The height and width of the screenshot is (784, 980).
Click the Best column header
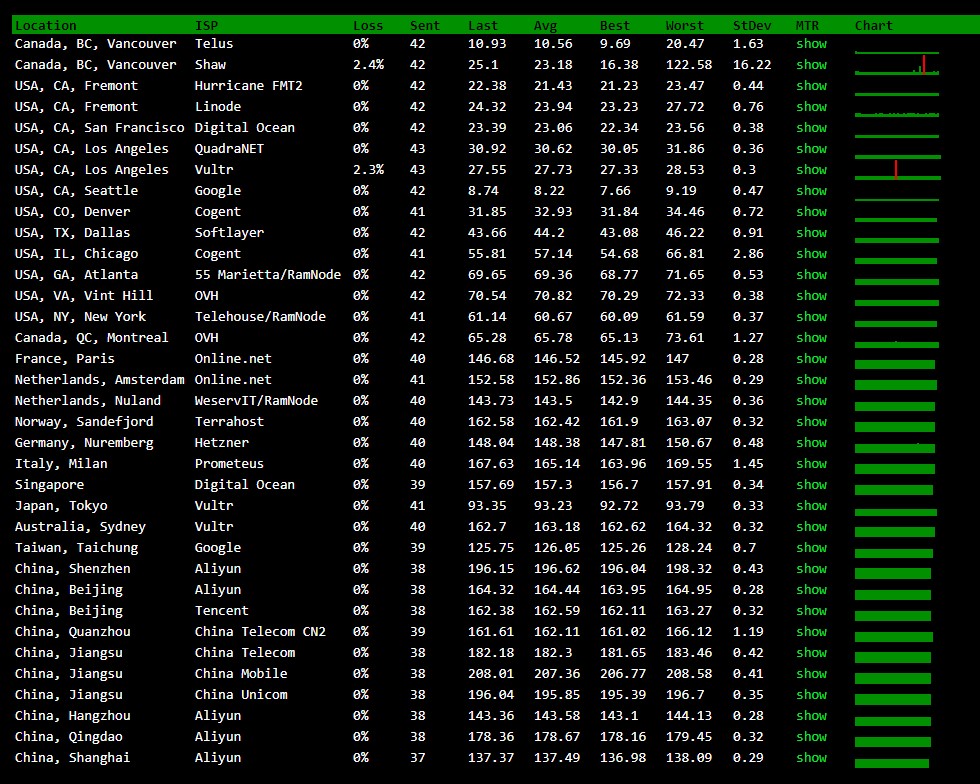point(615,26)
